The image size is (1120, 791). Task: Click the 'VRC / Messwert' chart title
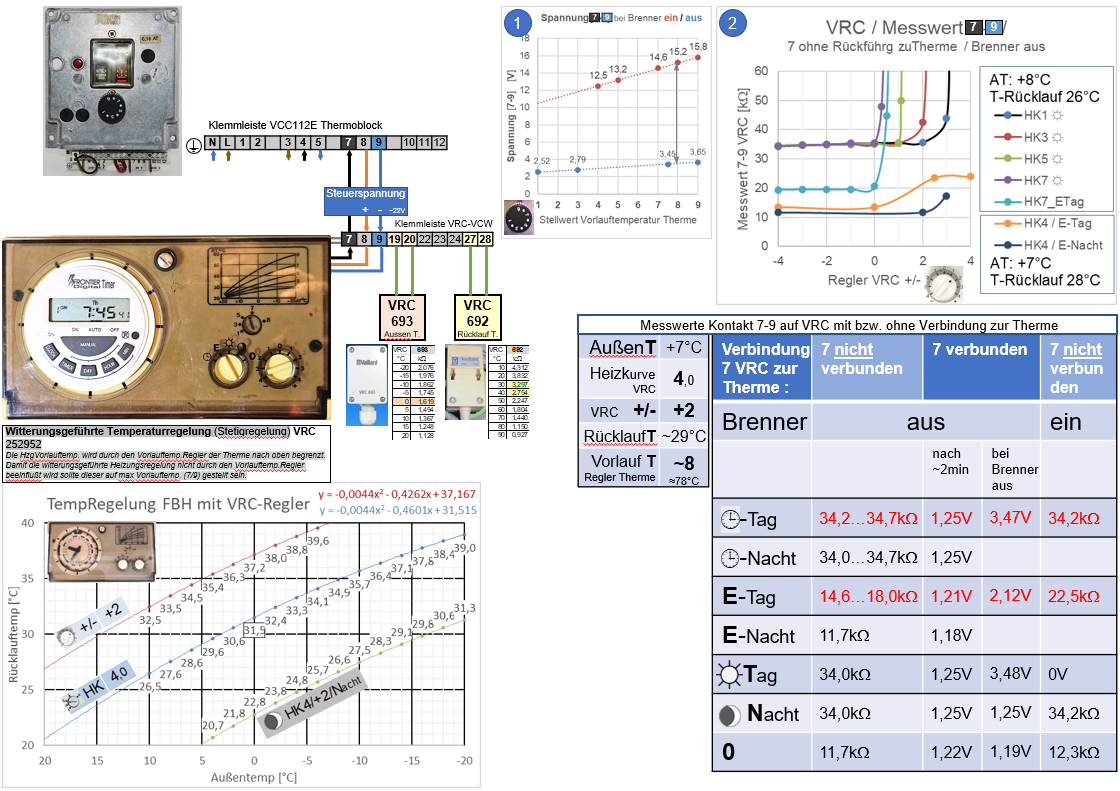click(916, 28)
